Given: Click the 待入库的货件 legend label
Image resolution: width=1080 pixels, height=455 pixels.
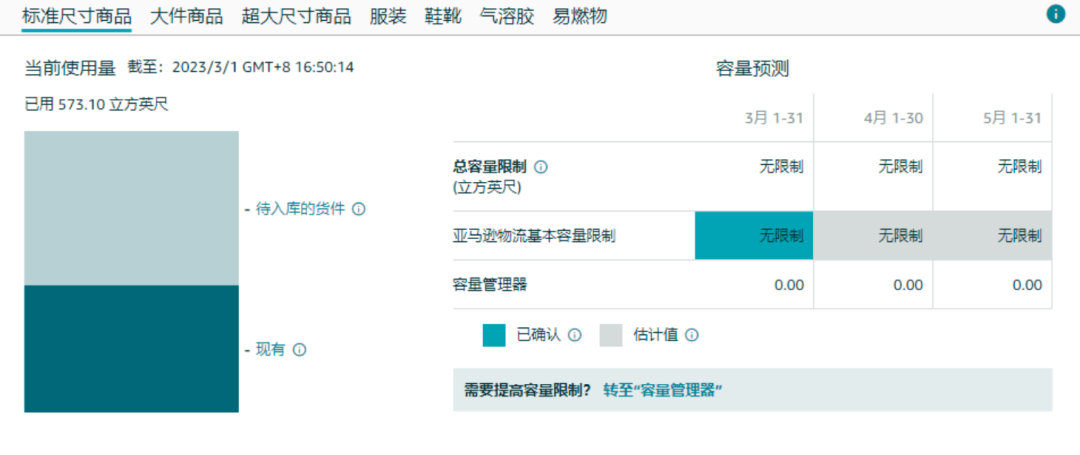Looking at the screenshot, I should 300,209.
